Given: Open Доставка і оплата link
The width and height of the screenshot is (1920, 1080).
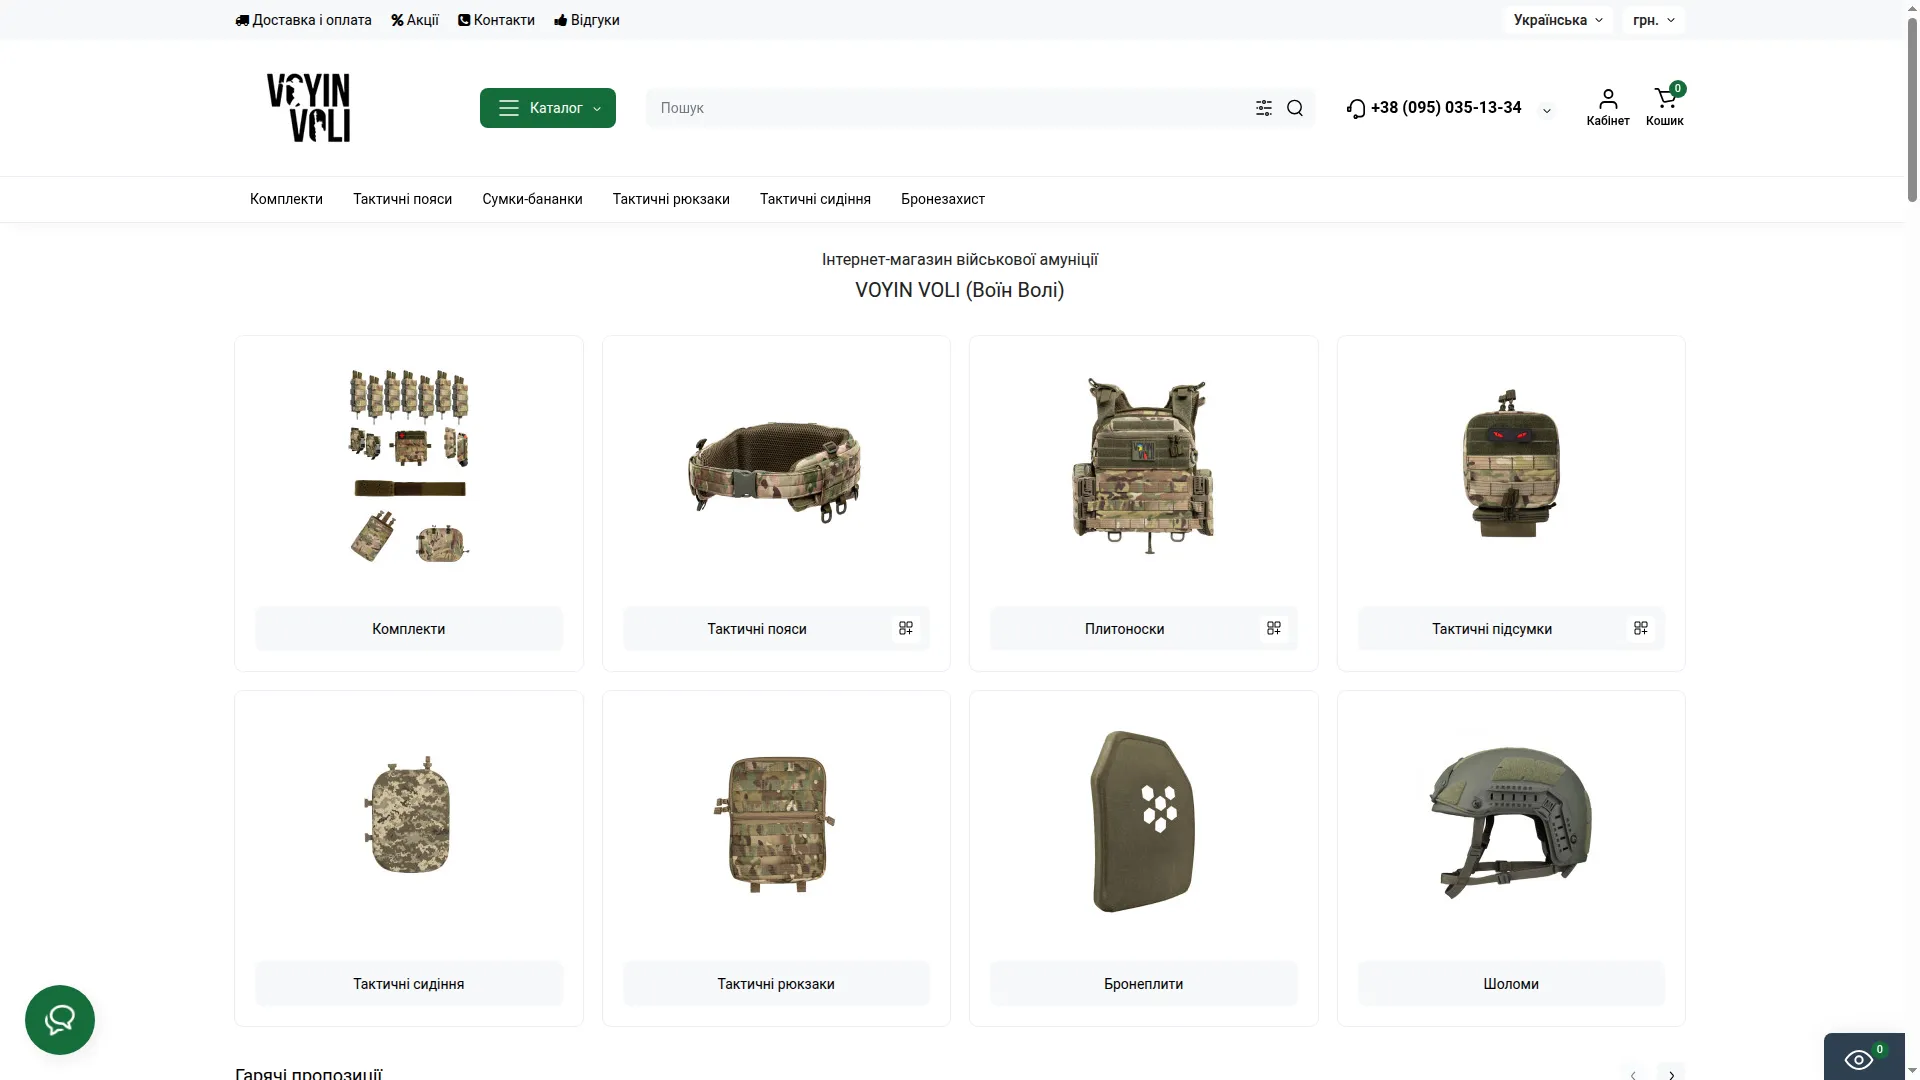Looking at the screenshot, I should (303, 20).
